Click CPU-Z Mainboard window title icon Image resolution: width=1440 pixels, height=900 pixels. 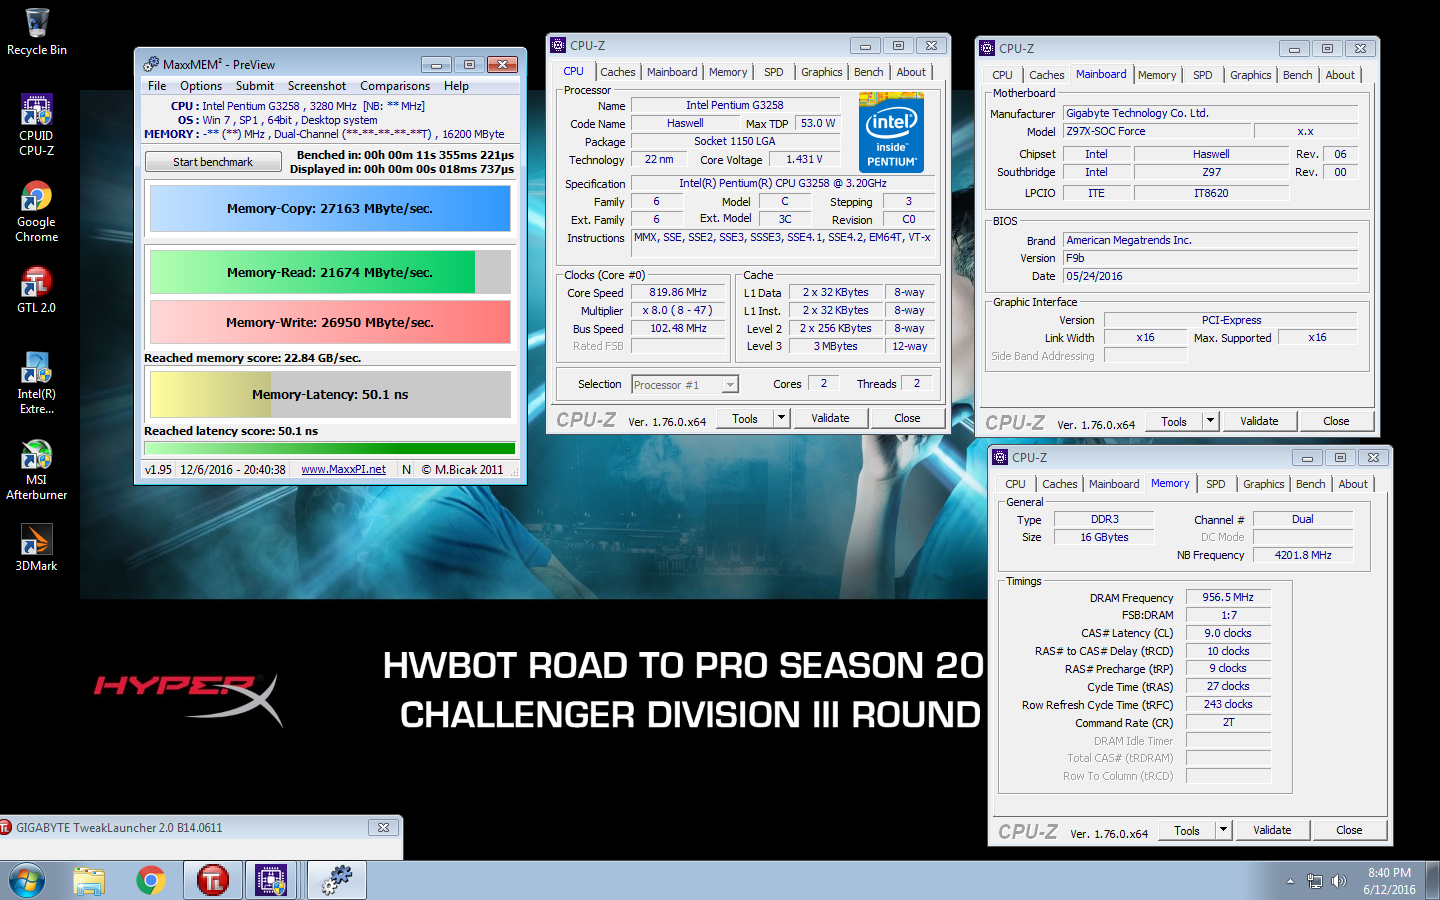(987, 48)
